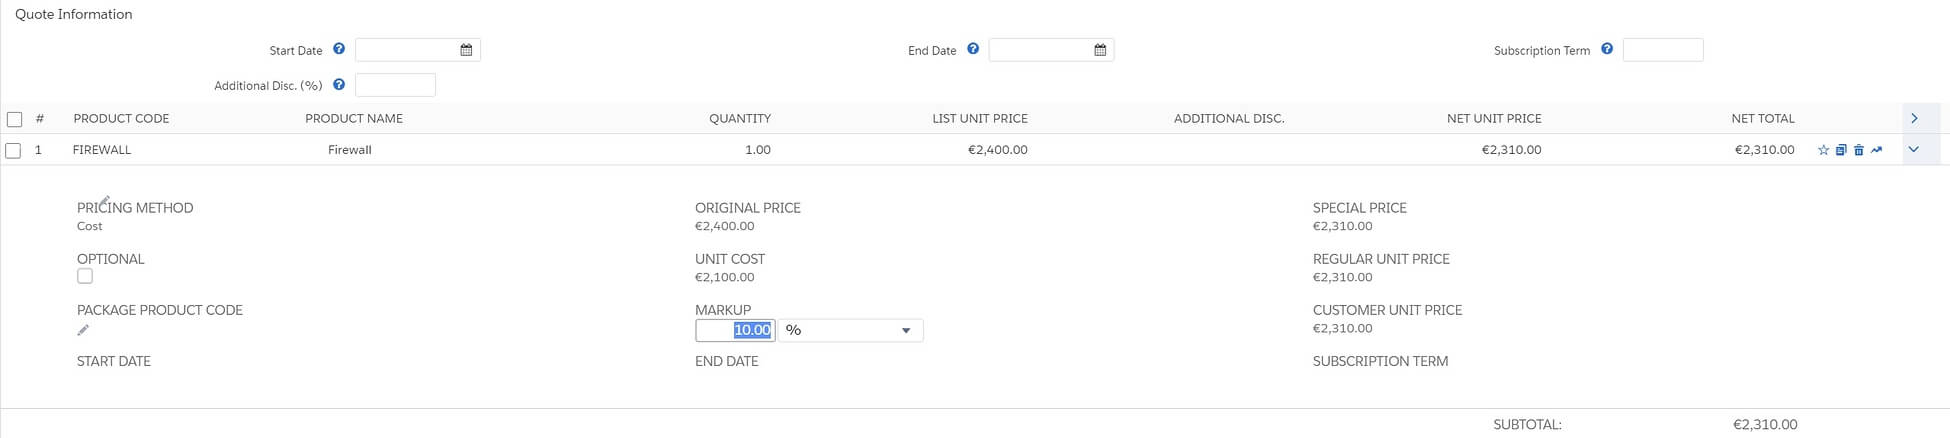
Task: Click into the Subscription Term input field
Action: pos(1662,50)
